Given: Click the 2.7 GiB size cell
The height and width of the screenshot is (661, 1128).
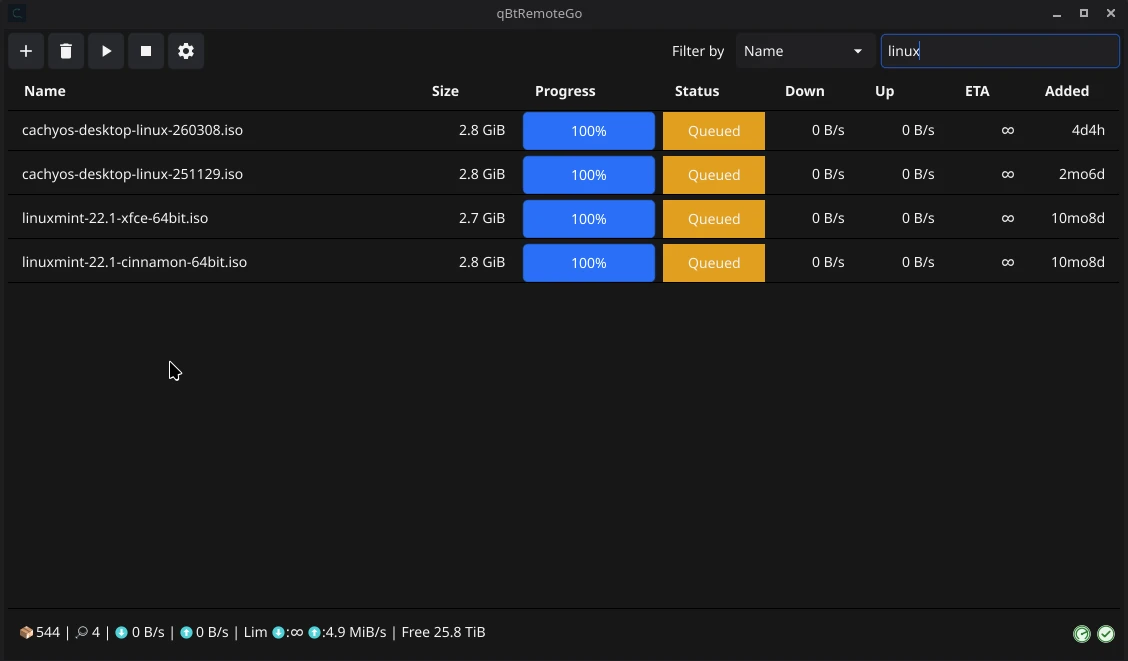Looking at the screenshot, I should pos(482,218).
